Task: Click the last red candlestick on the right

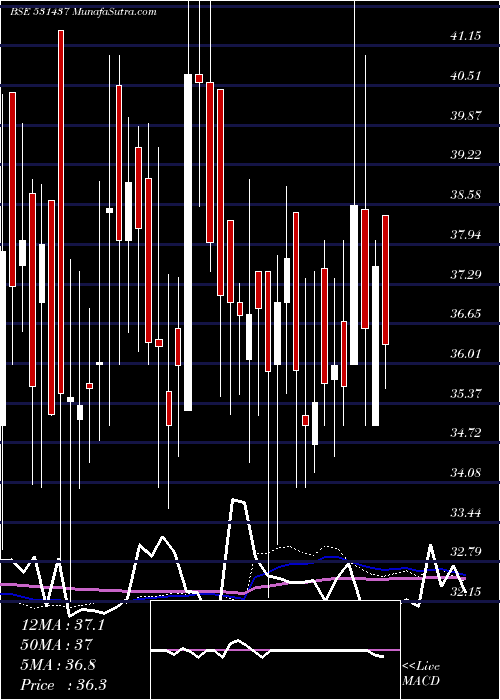Action: point(385,280)
